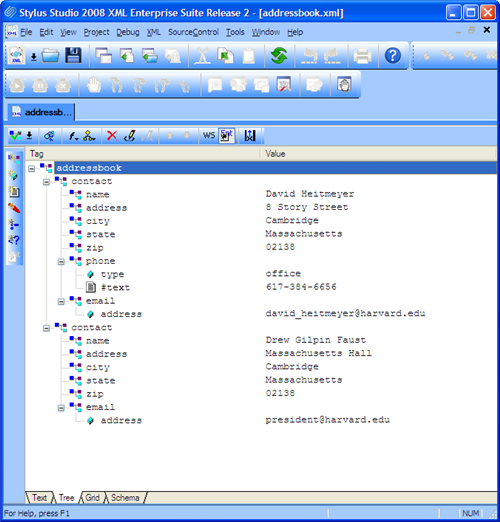Click the red marker icon in left sidebar
The image size is (500, 522).
14,208
